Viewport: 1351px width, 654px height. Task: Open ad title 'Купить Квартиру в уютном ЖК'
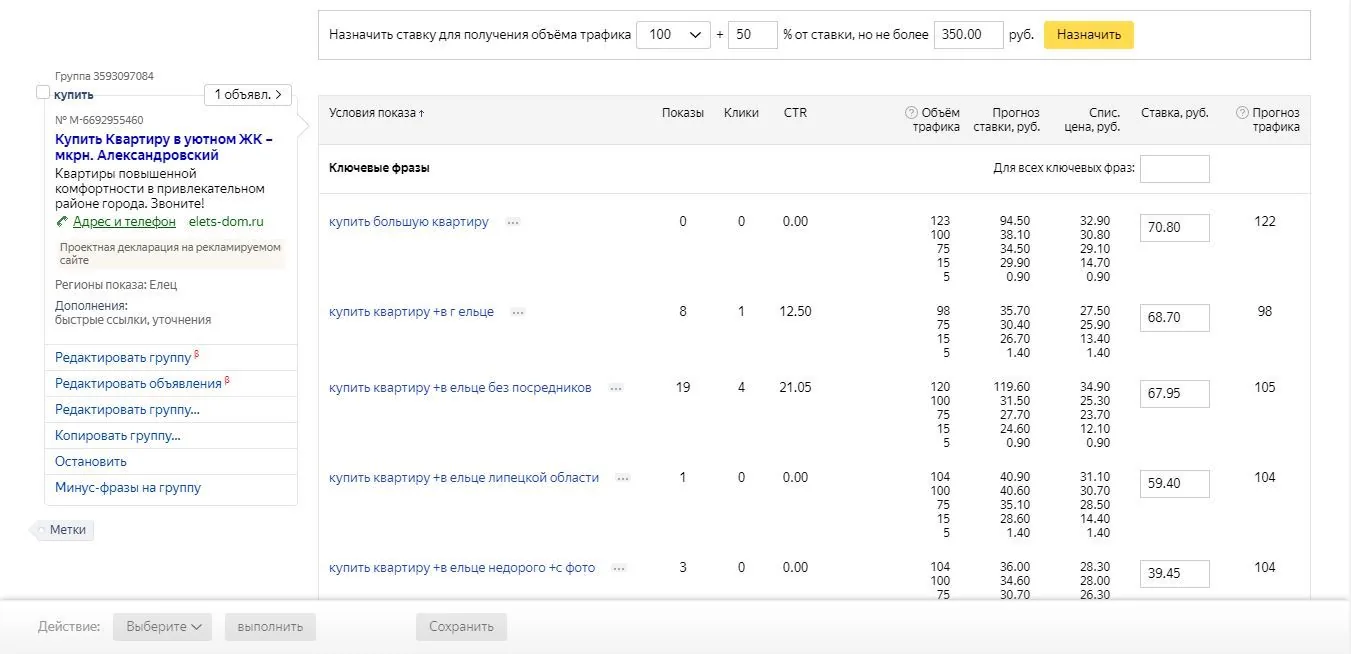[x=164, y=147]
